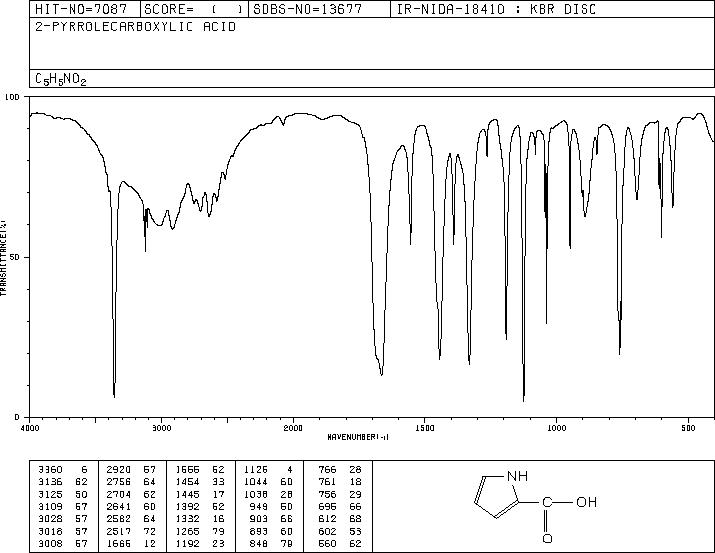Click the OH group in structure diagram

click(586, 502)
